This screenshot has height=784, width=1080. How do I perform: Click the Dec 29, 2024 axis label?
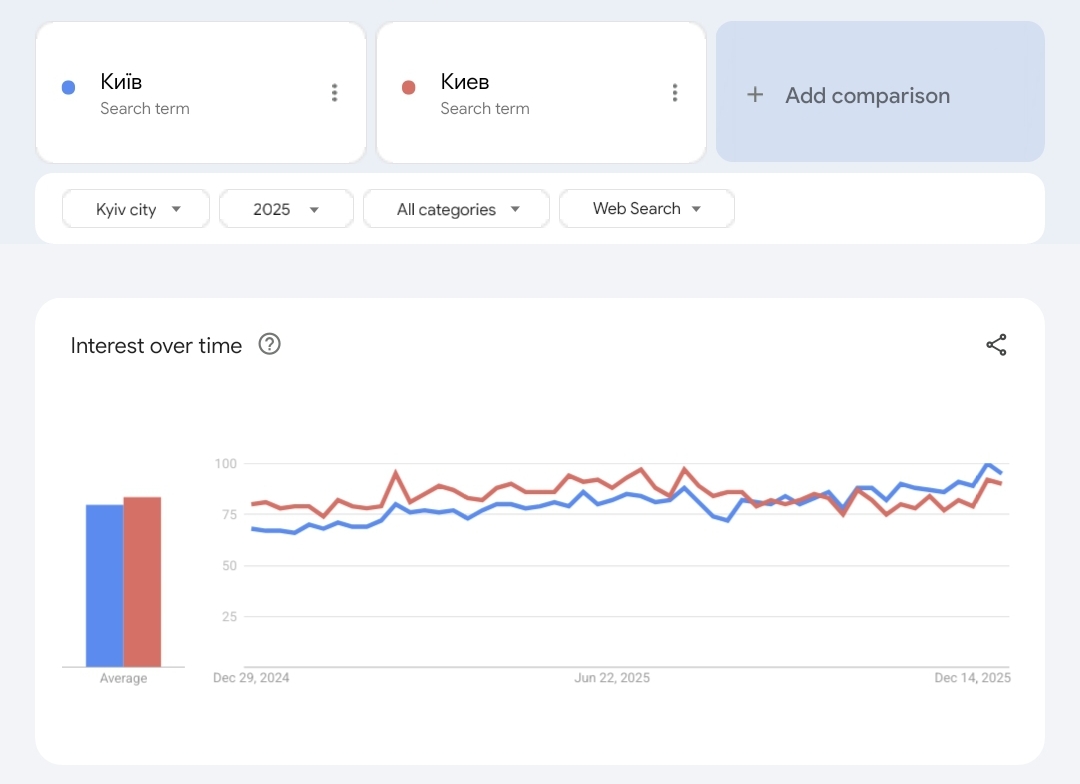point(251,678)
